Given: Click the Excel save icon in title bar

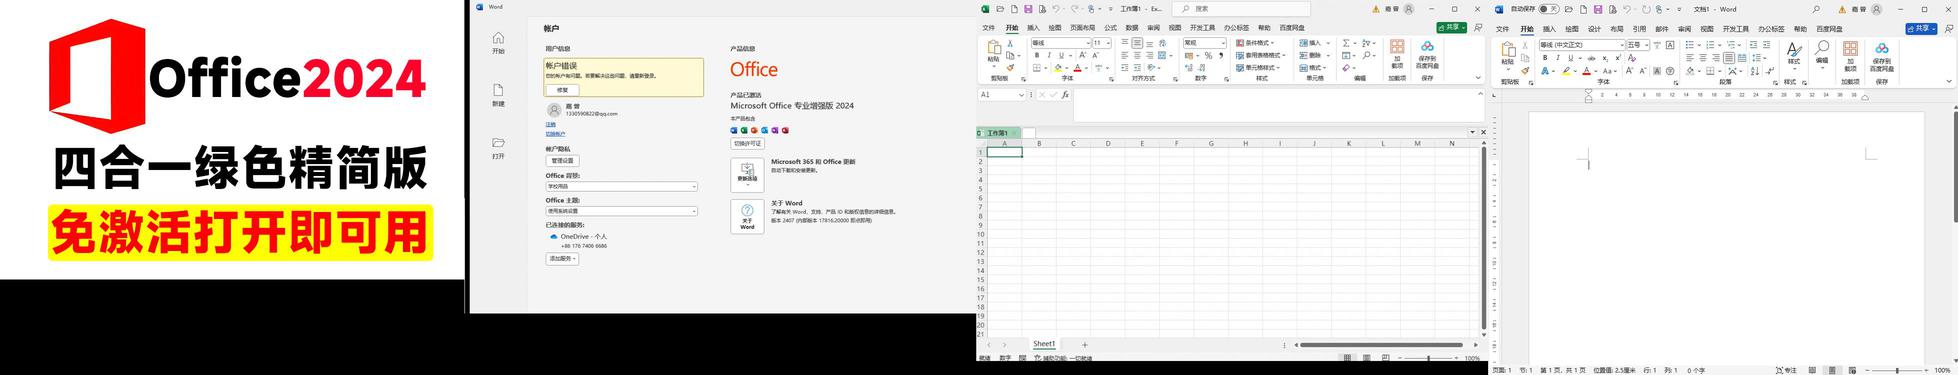Looking at the screenshot, I should (x=1028, y=9).
